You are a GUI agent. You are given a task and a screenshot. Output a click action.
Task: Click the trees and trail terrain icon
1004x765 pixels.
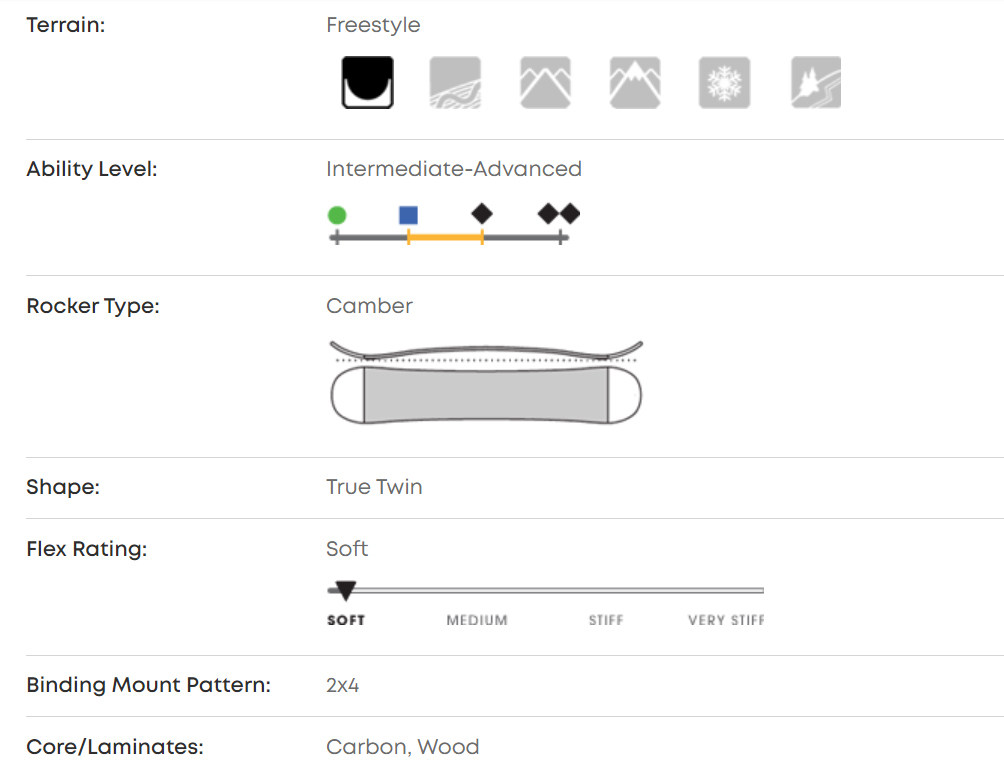[816, 82]
